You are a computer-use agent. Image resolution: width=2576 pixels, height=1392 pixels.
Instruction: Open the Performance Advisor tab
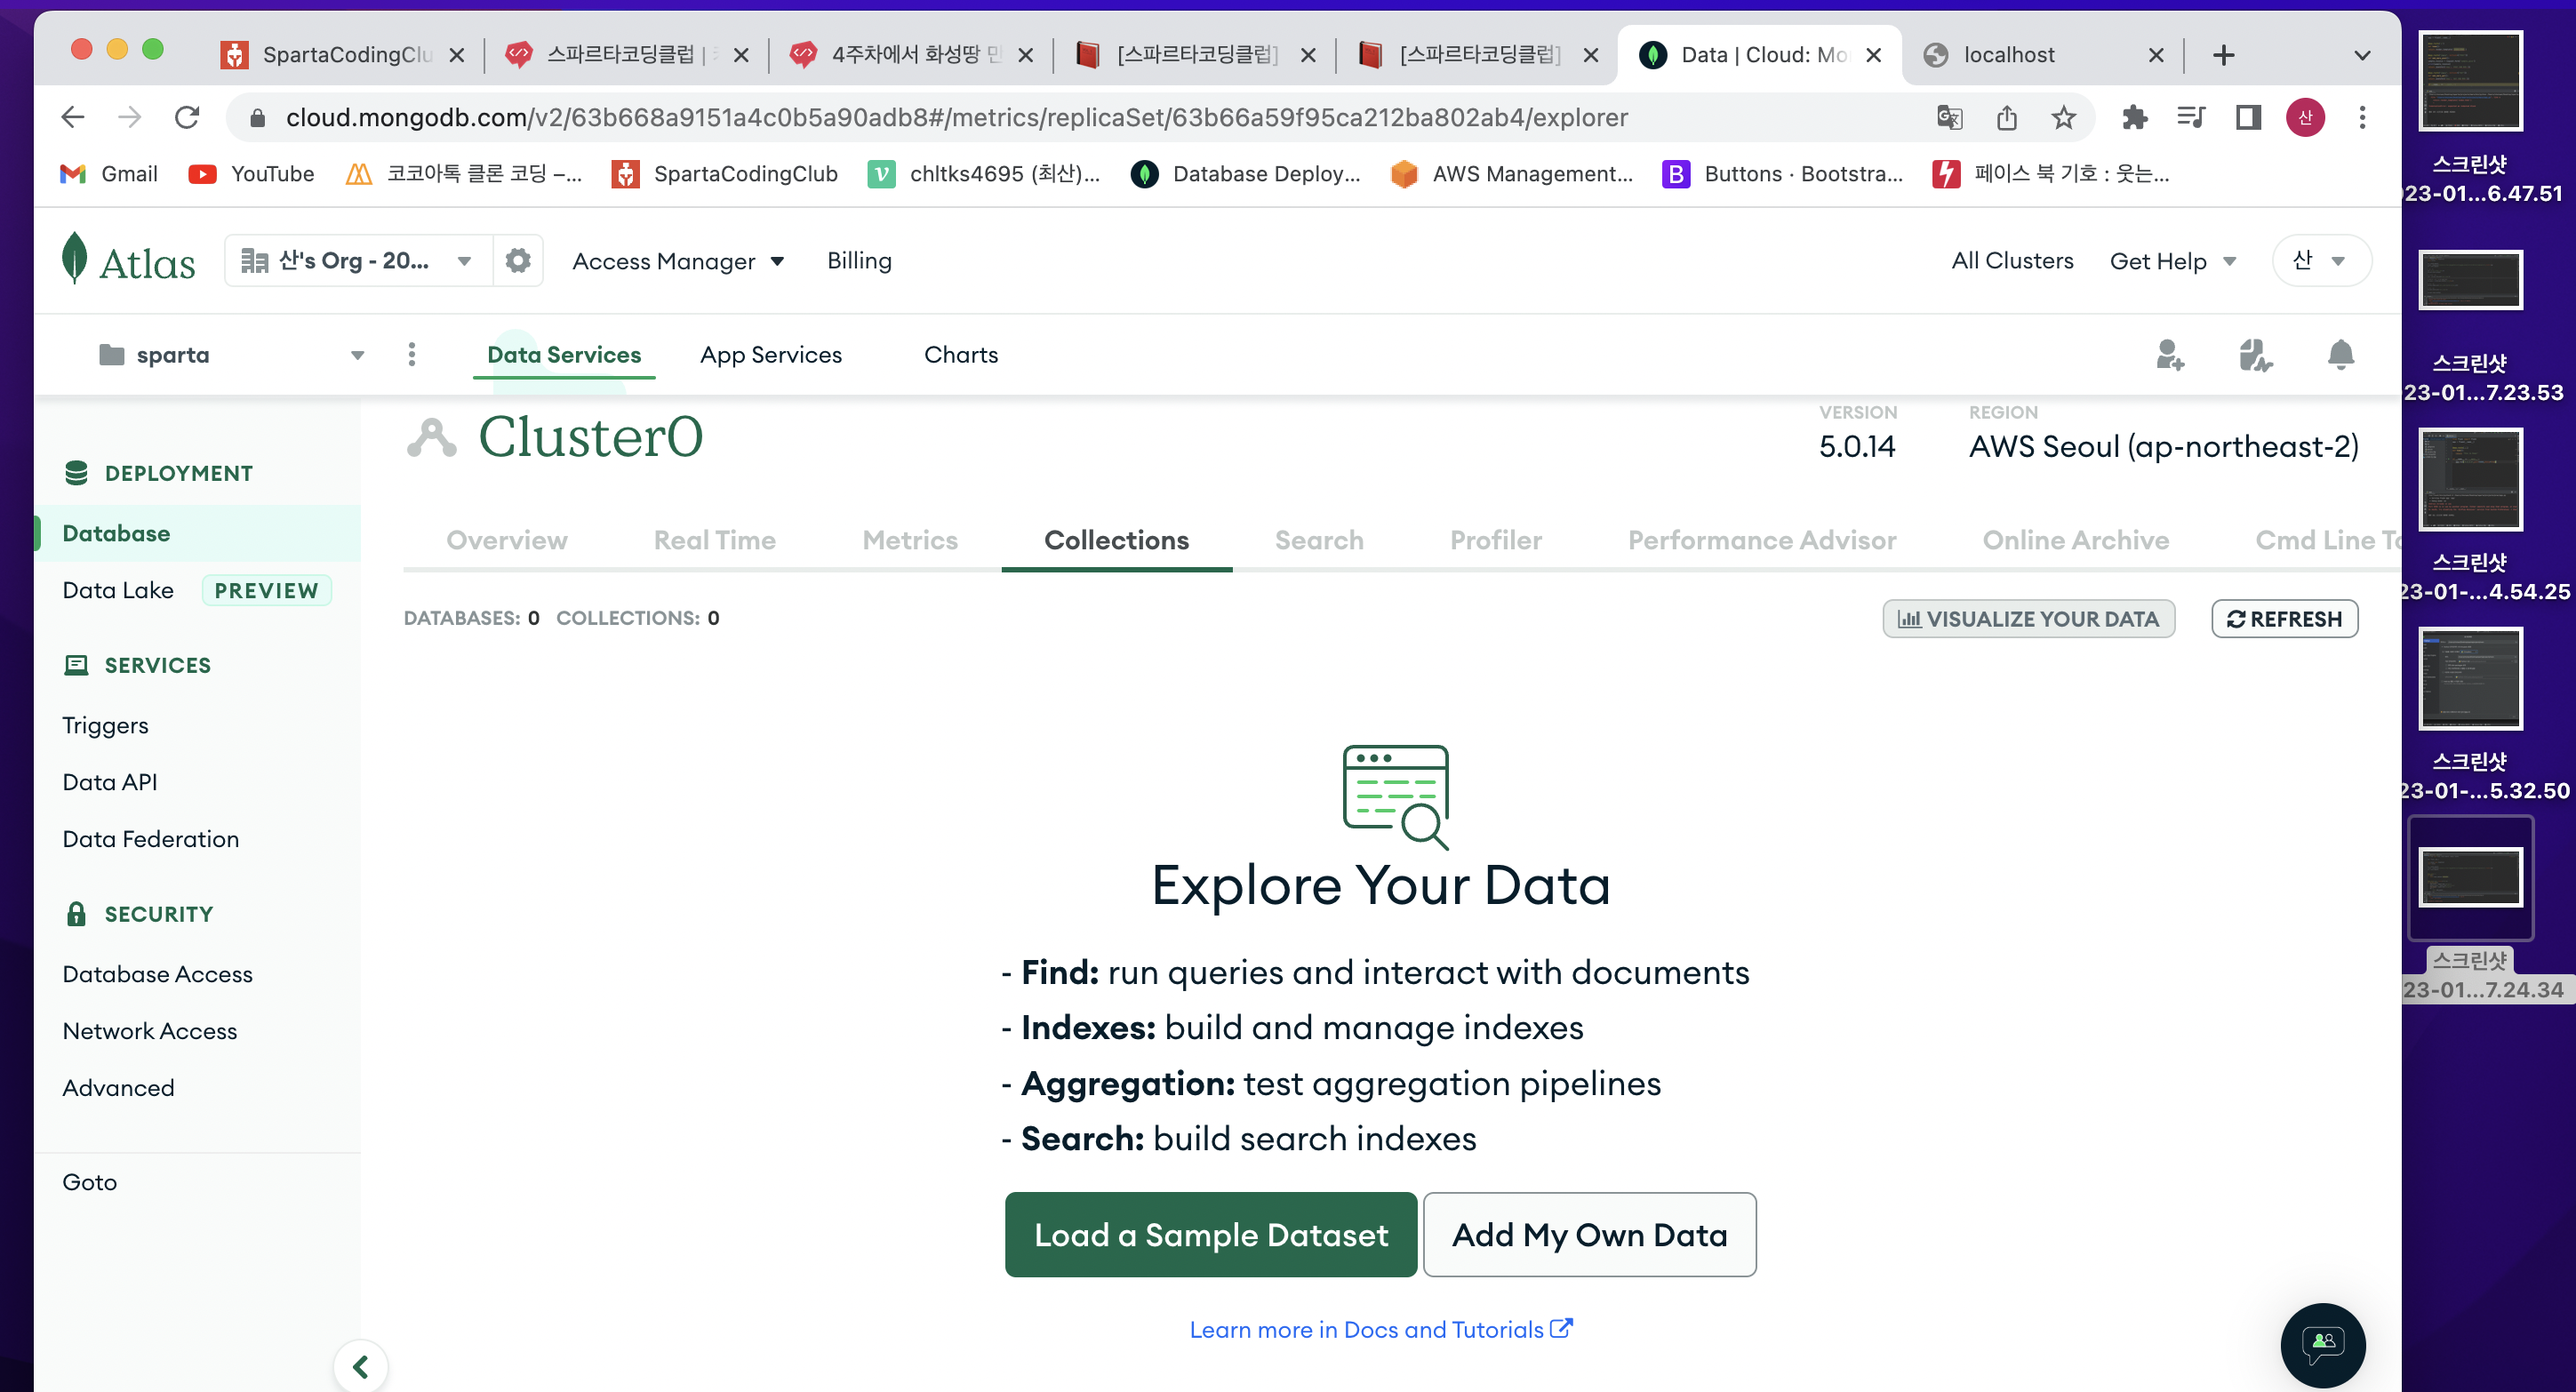point(1762,540)
